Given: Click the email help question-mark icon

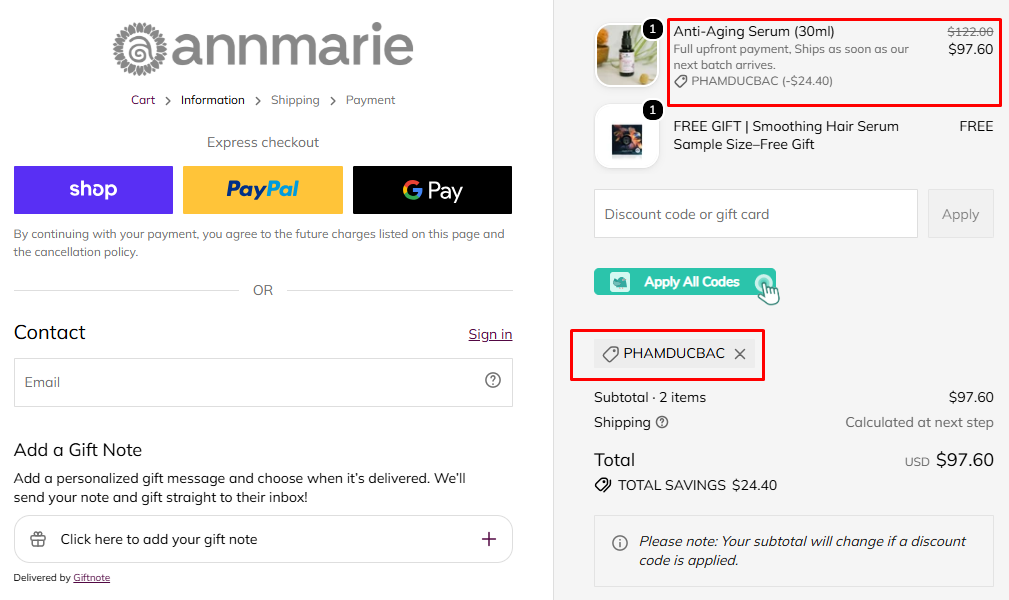Looking at the screenshot, I should point(493,380).
